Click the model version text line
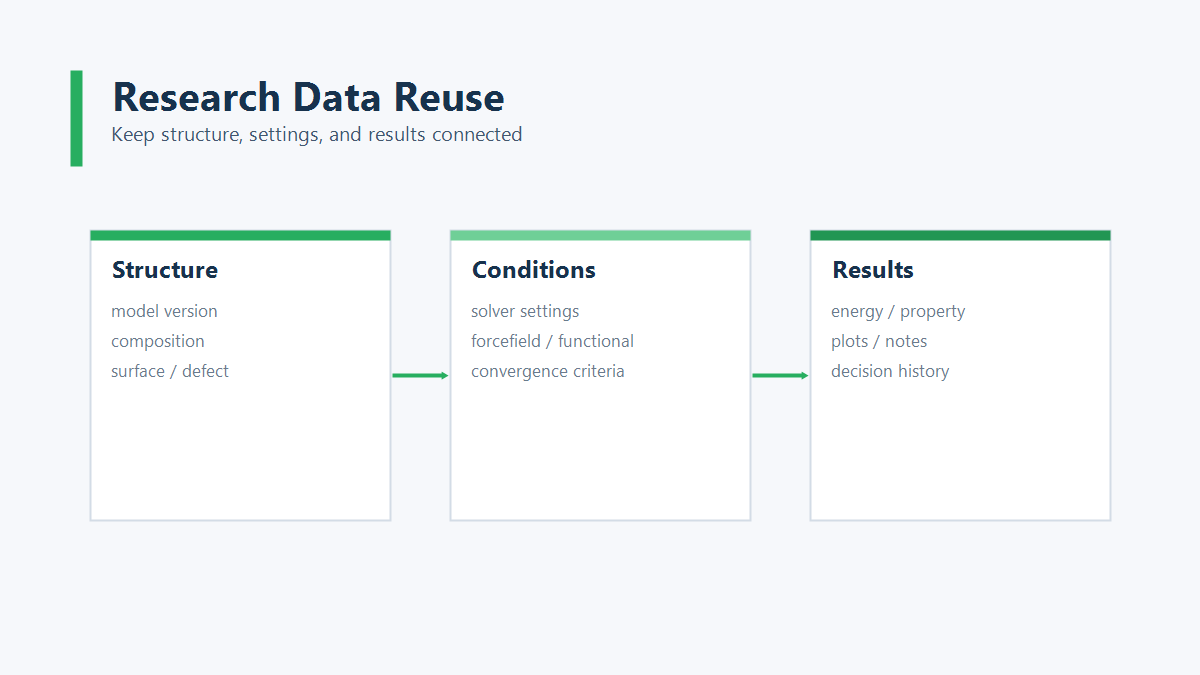 [x=164, y=311]
